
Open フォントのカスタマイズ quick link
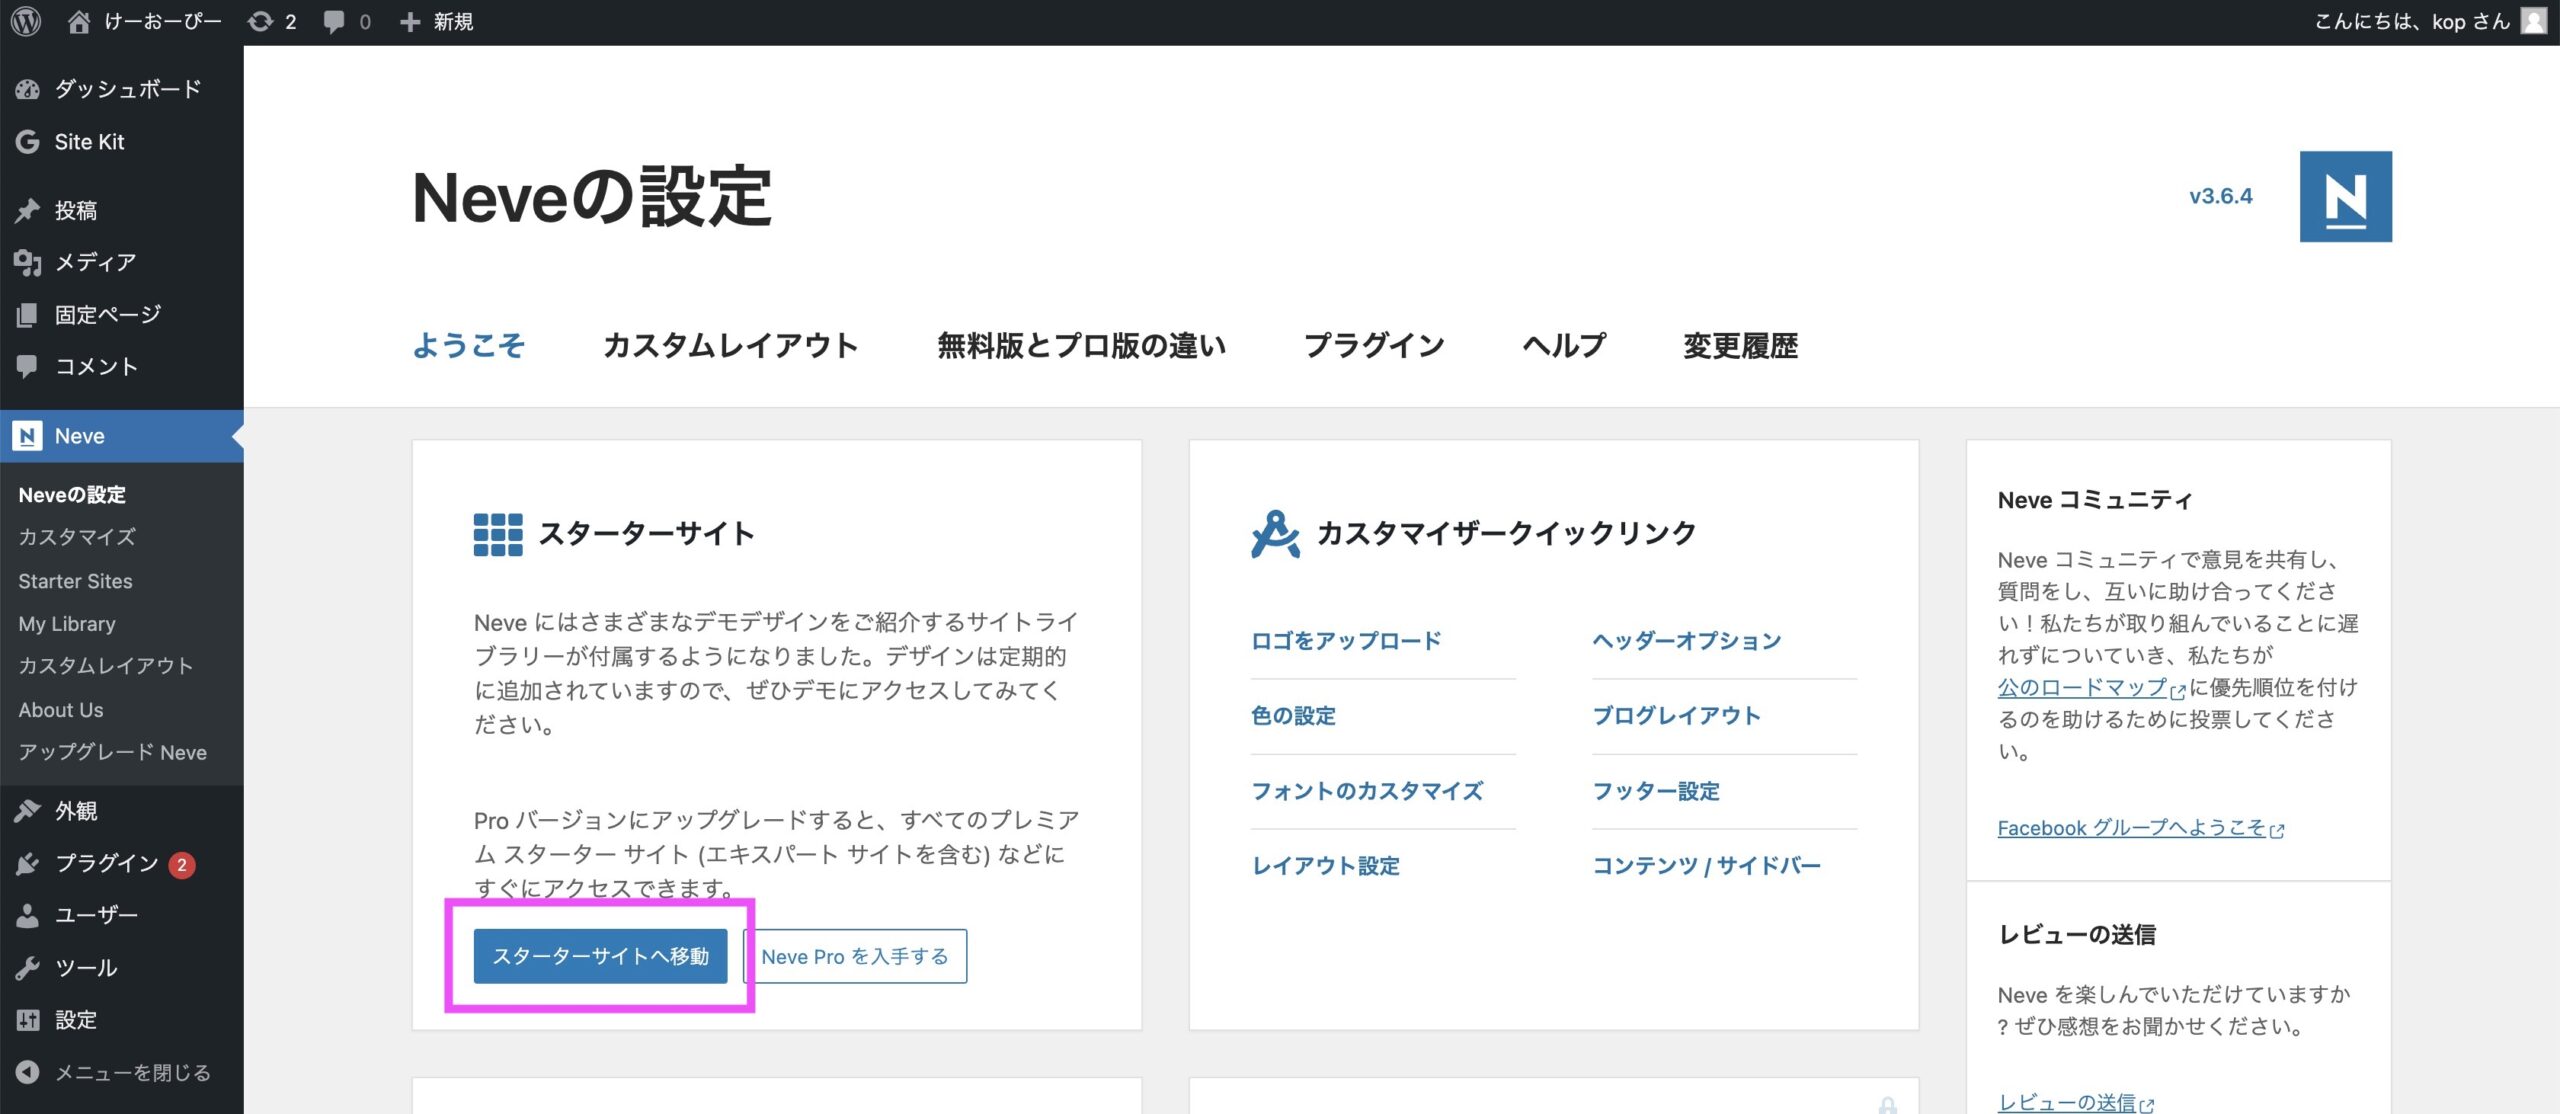coord(1367,791)
